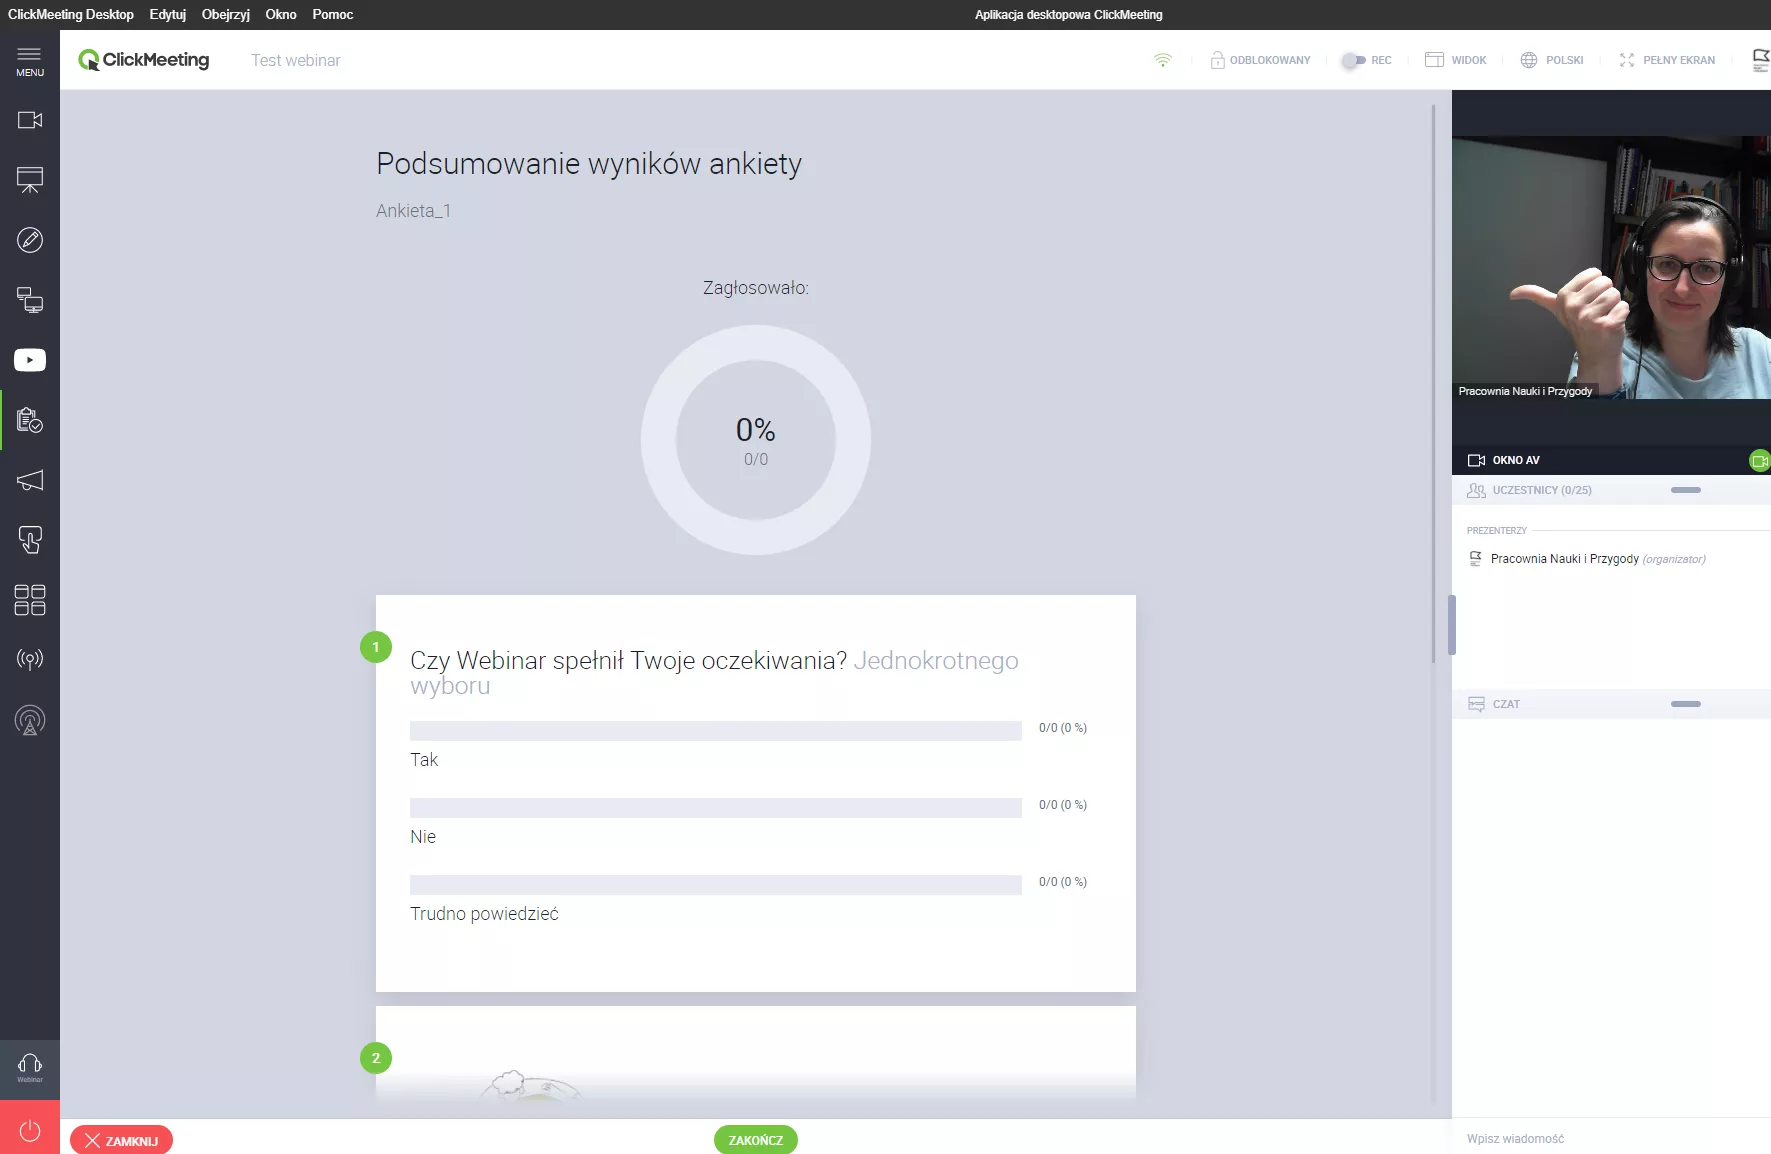This screenshot has width=1771, height=1154.
Task: Open the Obejrzyj menu
Action: pyautogui.click(x=225, y=14)
